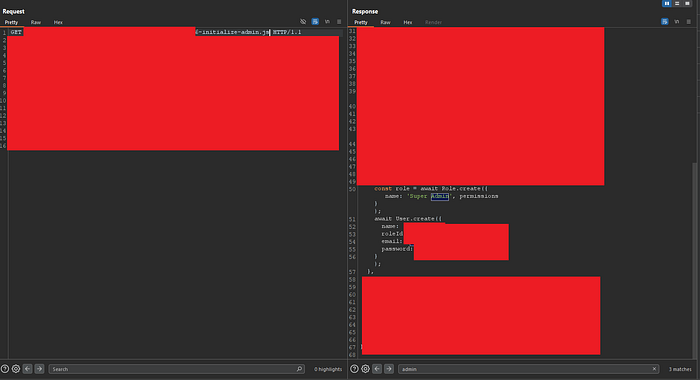The height and width of the screenshot is (380, 700).
Task: Click 'HTTP/1.1' in the request line
Action: tap(287, 32)
